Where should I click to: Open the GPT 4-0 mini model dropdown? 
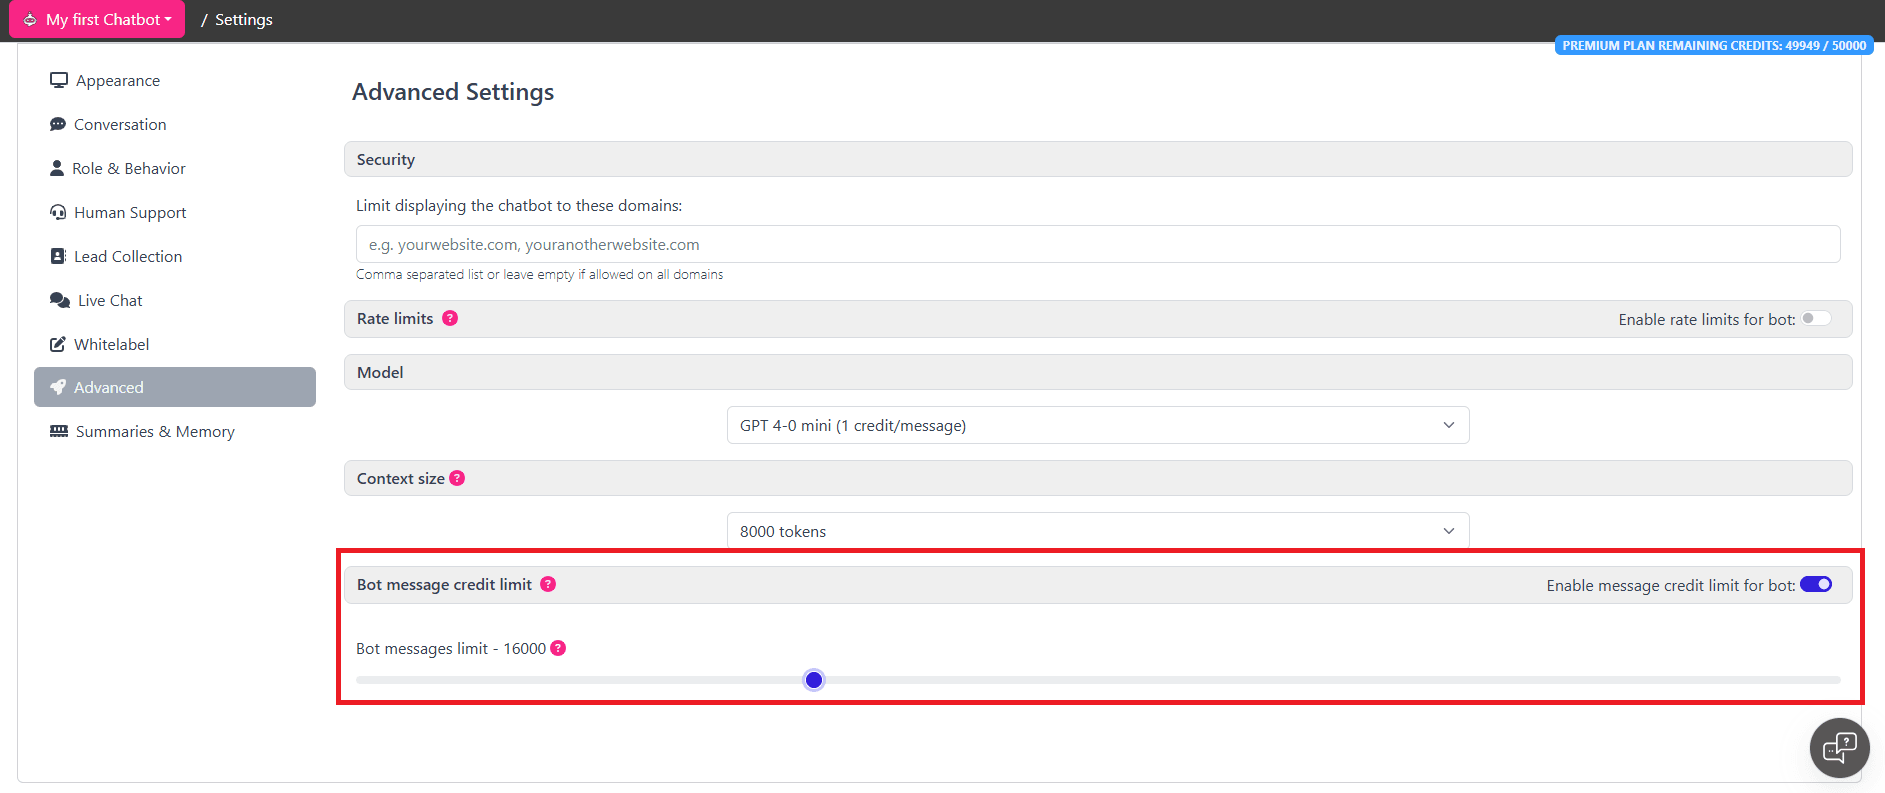click(1097, 425)
